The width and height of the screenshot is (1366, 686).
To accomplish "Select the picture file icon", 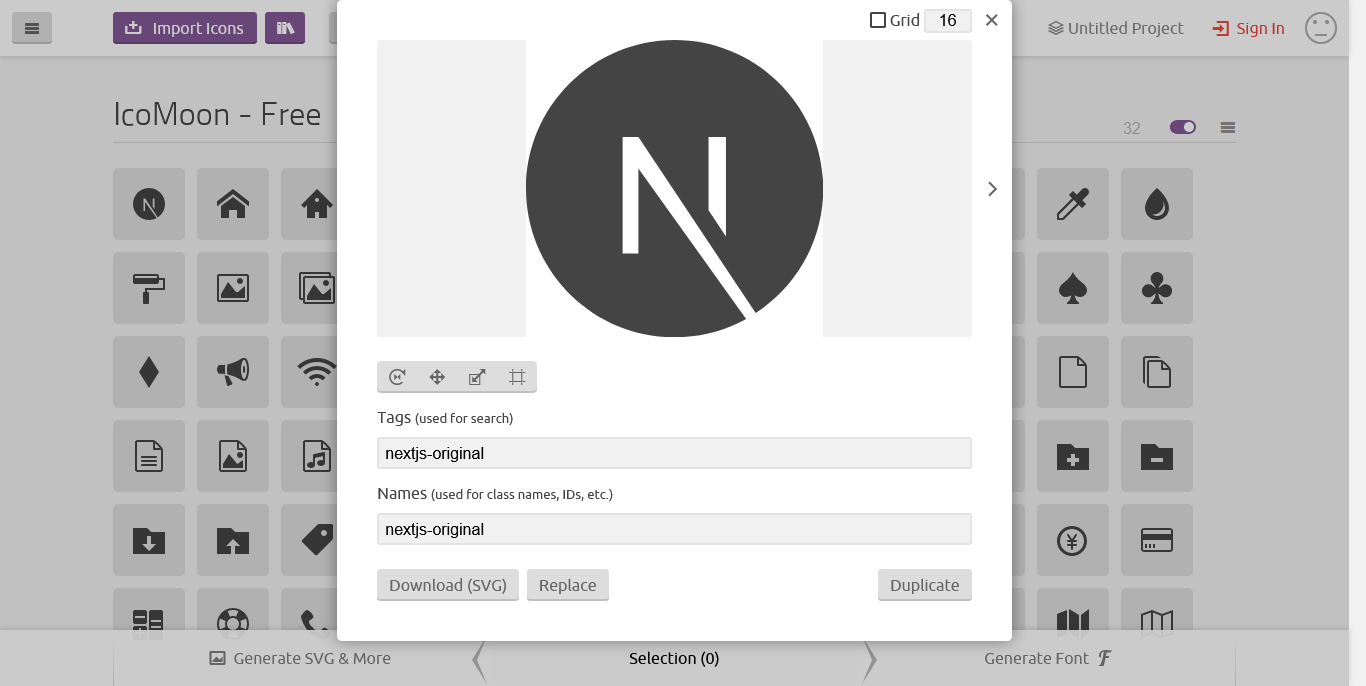I will (233, 456).
